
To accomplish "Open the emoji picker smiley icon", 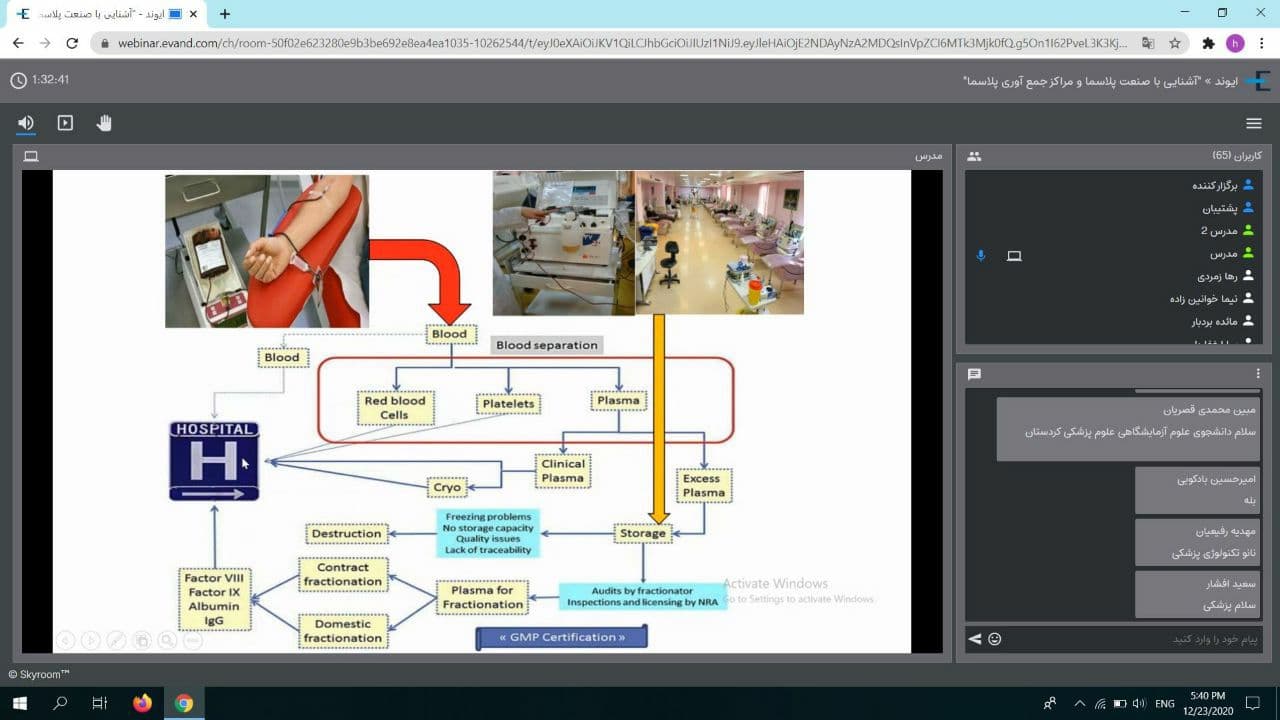I will pyautogui.click(x=994, y=639).
